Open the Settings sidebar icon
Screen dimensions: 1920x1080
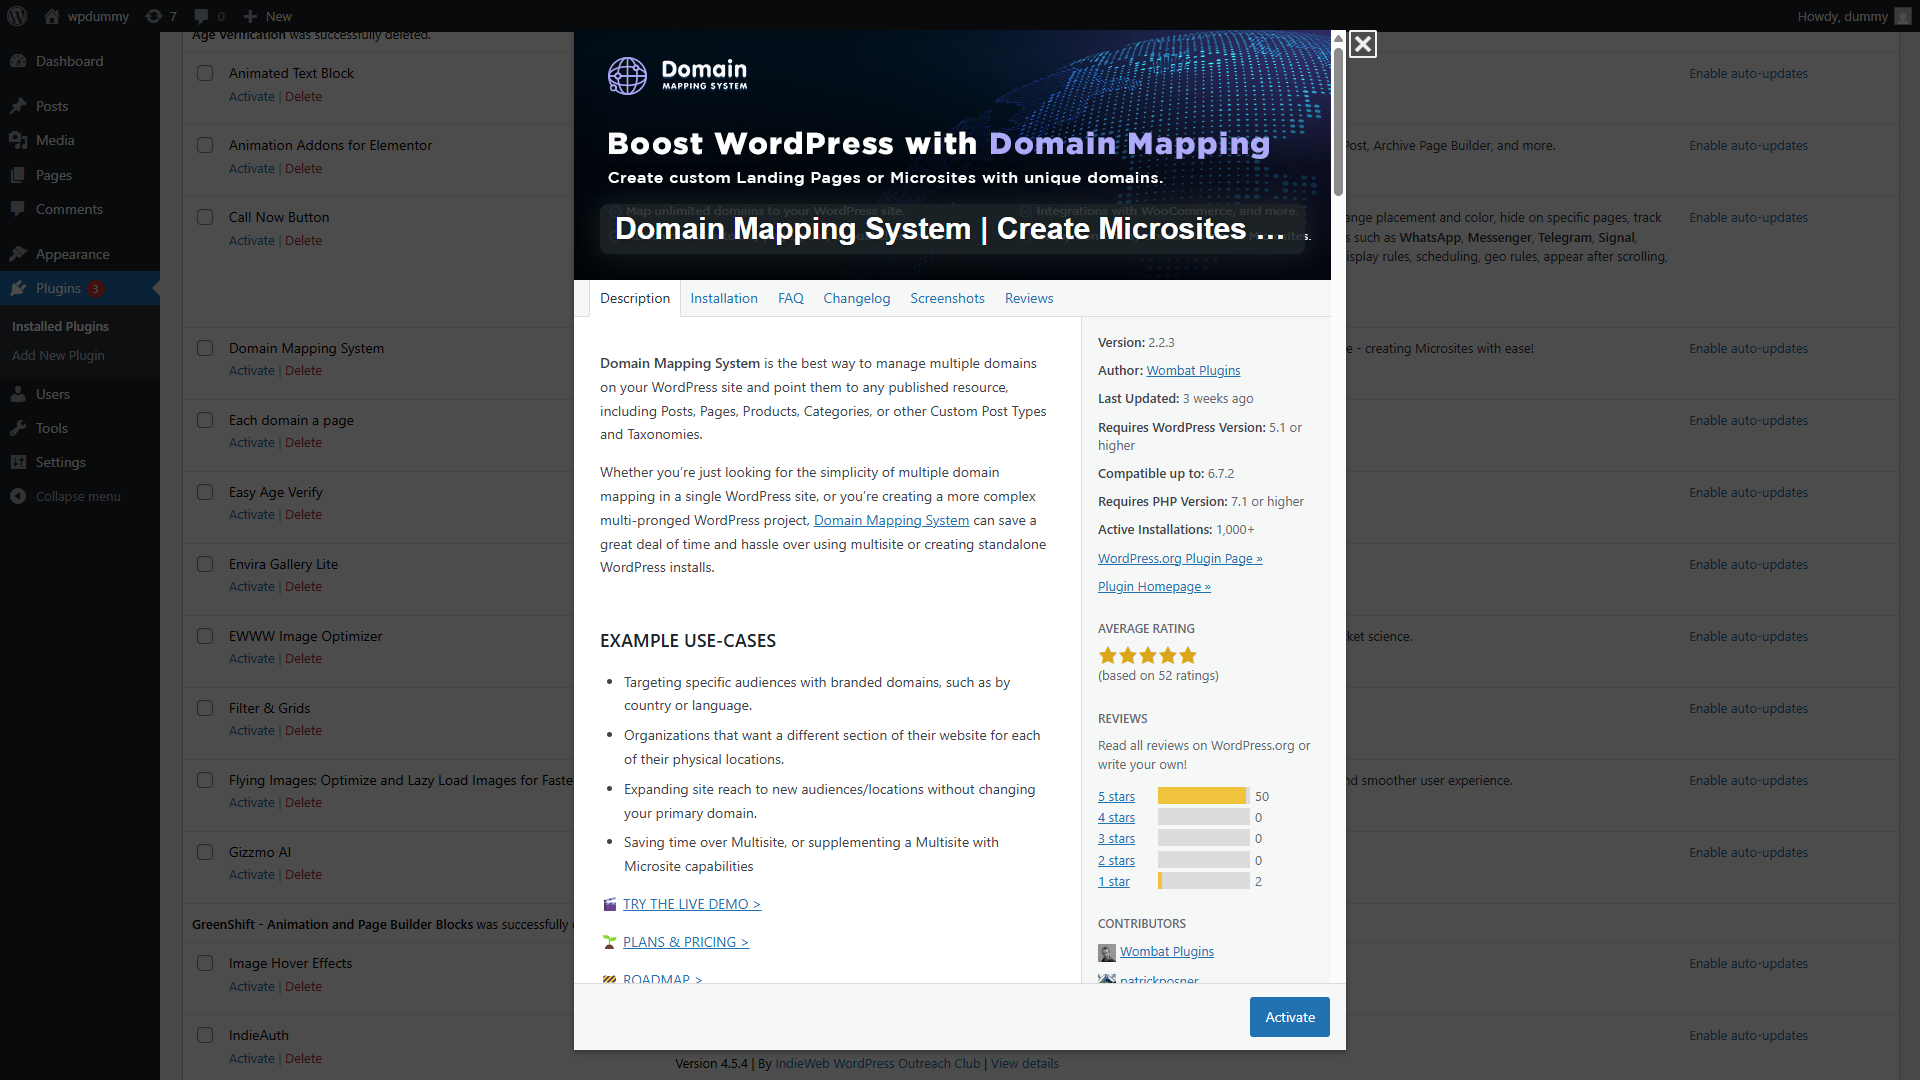coord(18,462)
